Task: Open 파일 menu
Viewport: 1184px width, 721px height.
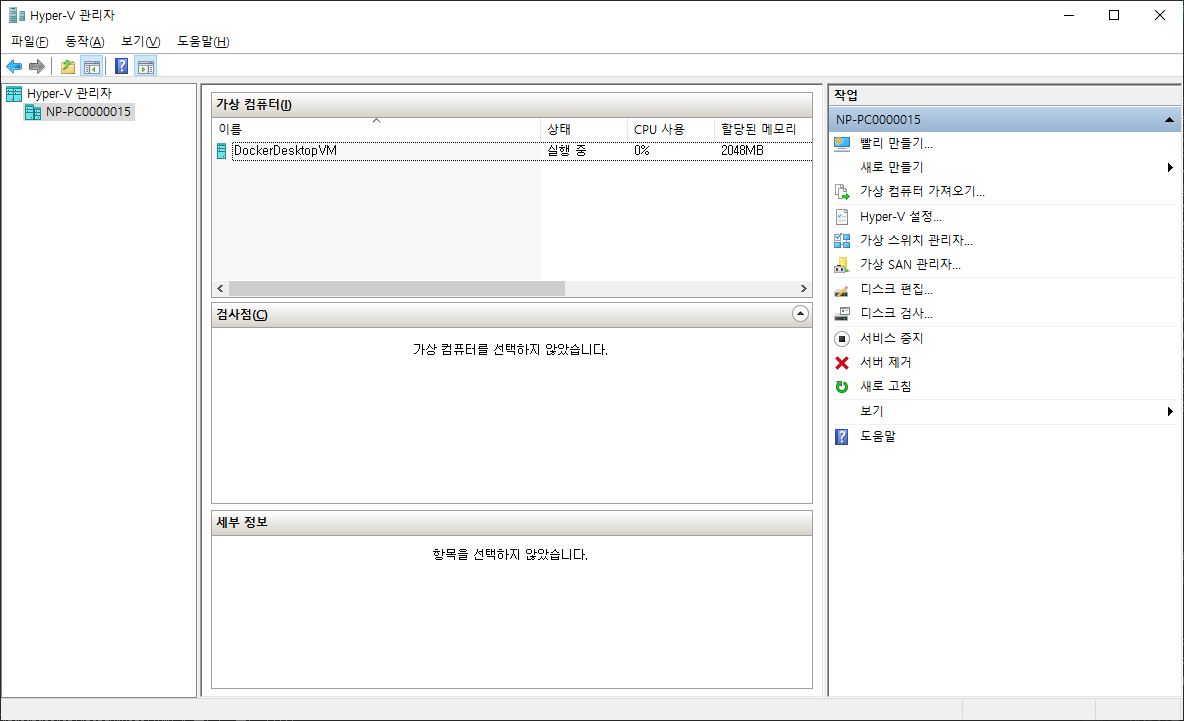Action: [x=29, y=42]
